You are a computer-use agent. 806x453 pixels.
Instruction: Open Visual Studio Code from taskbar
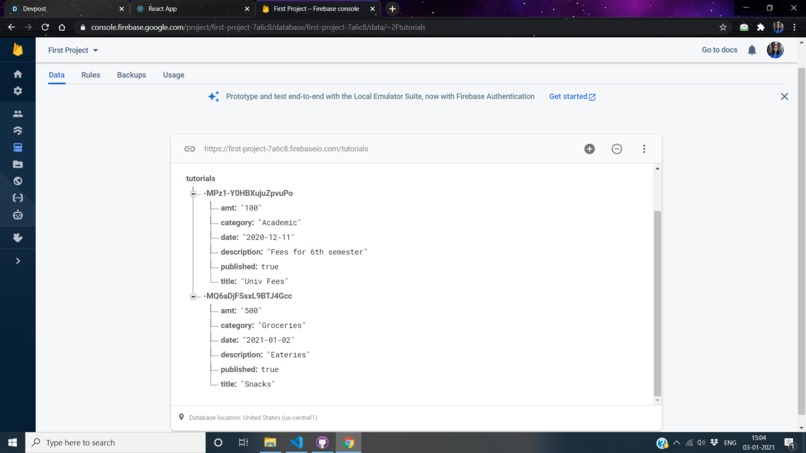296,443
